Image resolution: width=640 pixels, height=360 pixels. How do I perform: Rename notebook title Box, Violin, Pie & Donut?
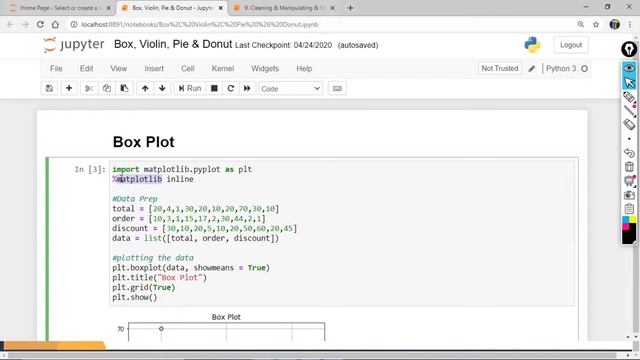pos(173,44)
